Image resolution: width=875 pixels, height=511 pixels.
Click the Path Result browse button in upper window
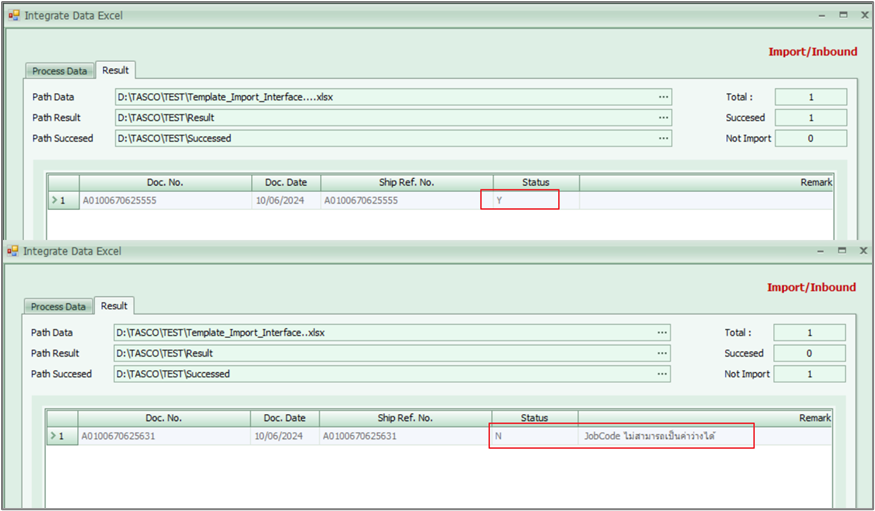[x=662, y=118]
